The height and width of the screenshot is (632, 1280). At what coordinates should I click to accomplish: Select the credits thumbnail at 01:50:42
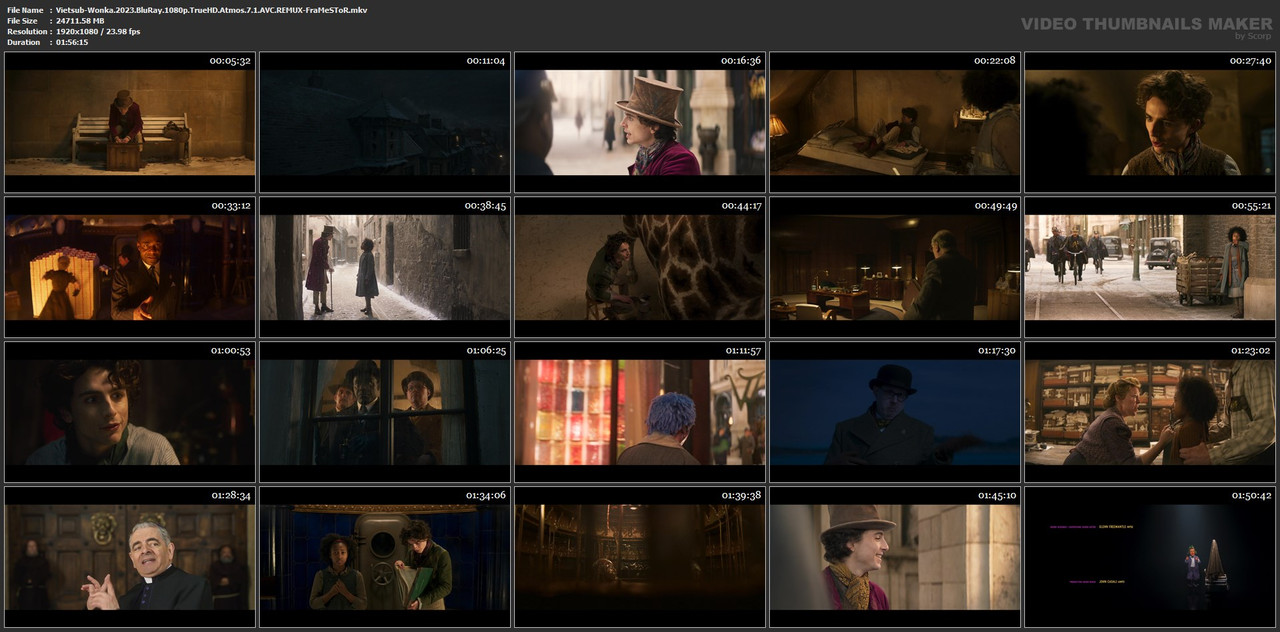coord(1150,557)
